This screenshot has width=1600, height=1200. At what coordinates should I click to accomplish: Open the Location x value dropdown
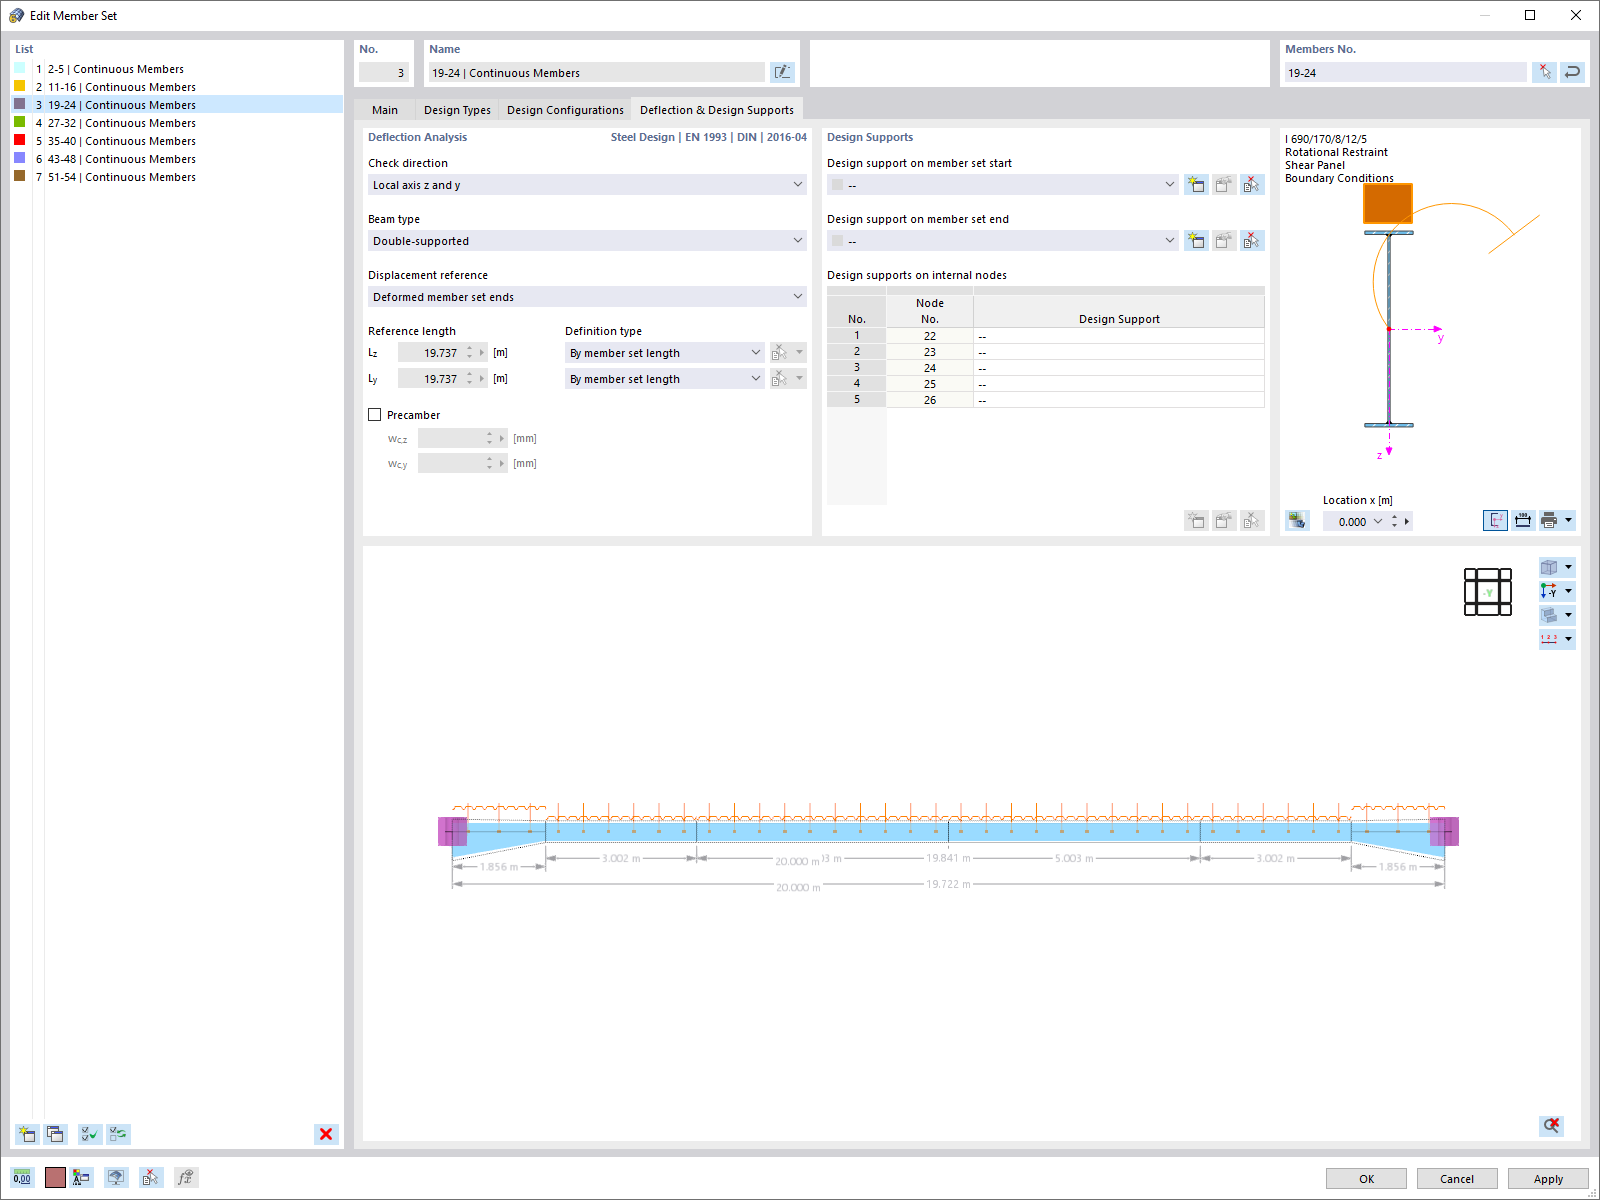tap(1378, 521)
